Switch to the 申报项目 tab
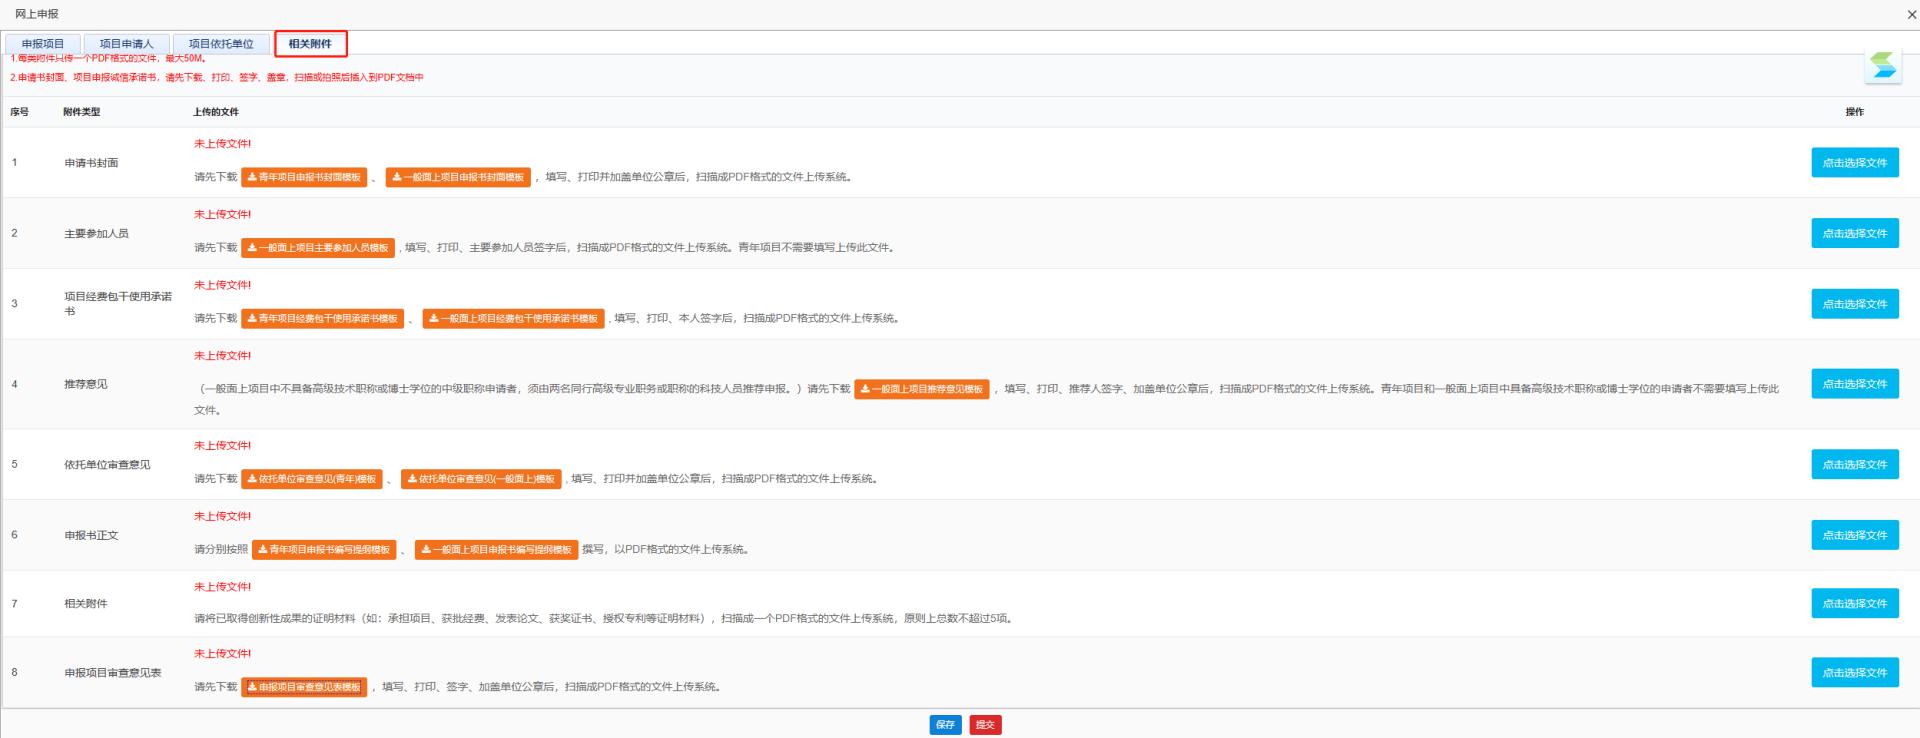This screenshot has width=1920, height=738. pyautogui.click(x=43, y=44)
